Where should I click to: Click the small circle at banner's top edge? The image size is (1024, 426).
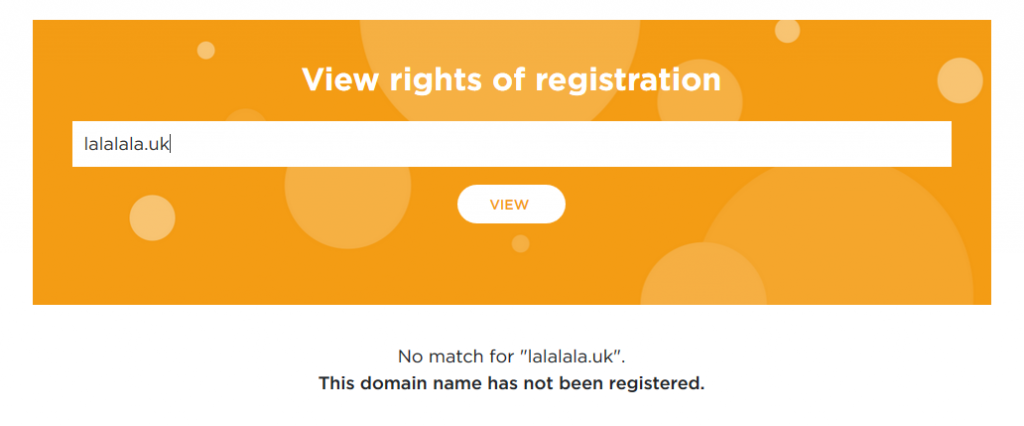[787, 31]
